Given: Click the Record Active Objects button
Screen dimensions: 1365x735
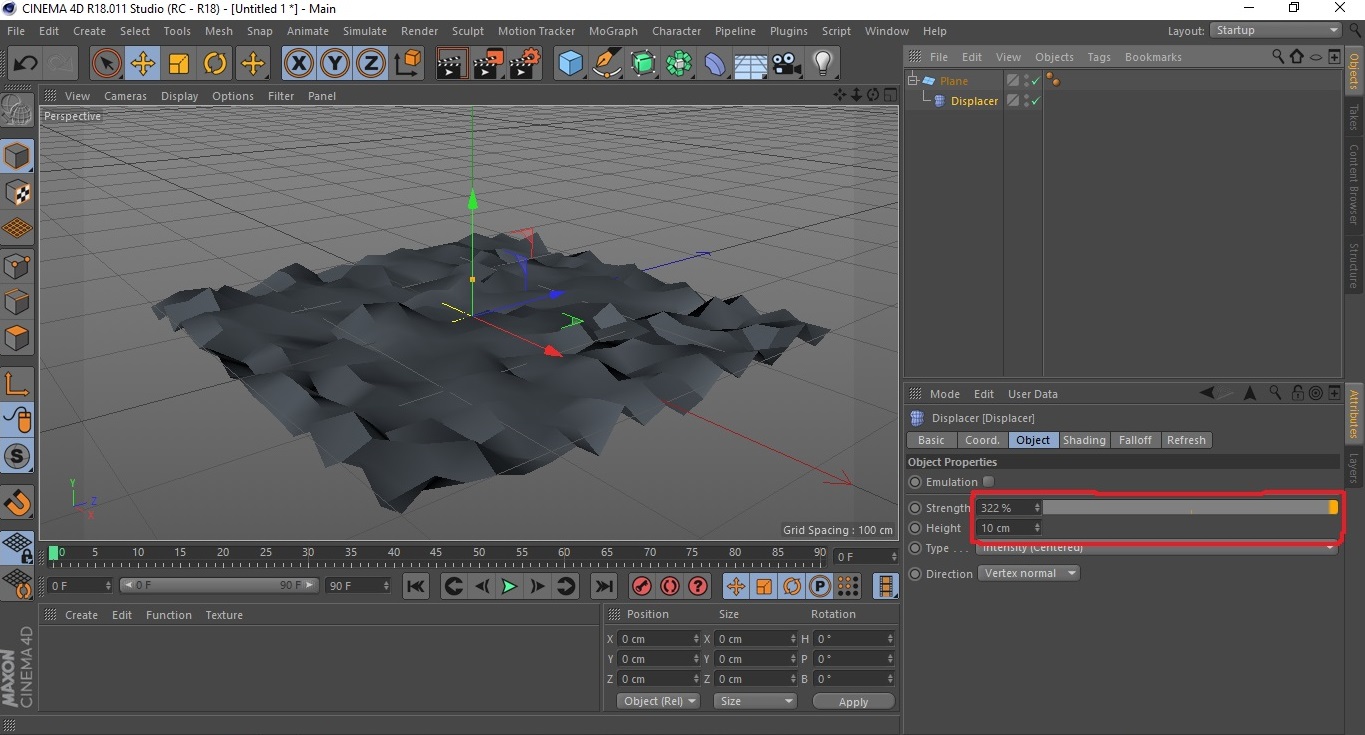Looking at the screenshot, I should point(643,586).
